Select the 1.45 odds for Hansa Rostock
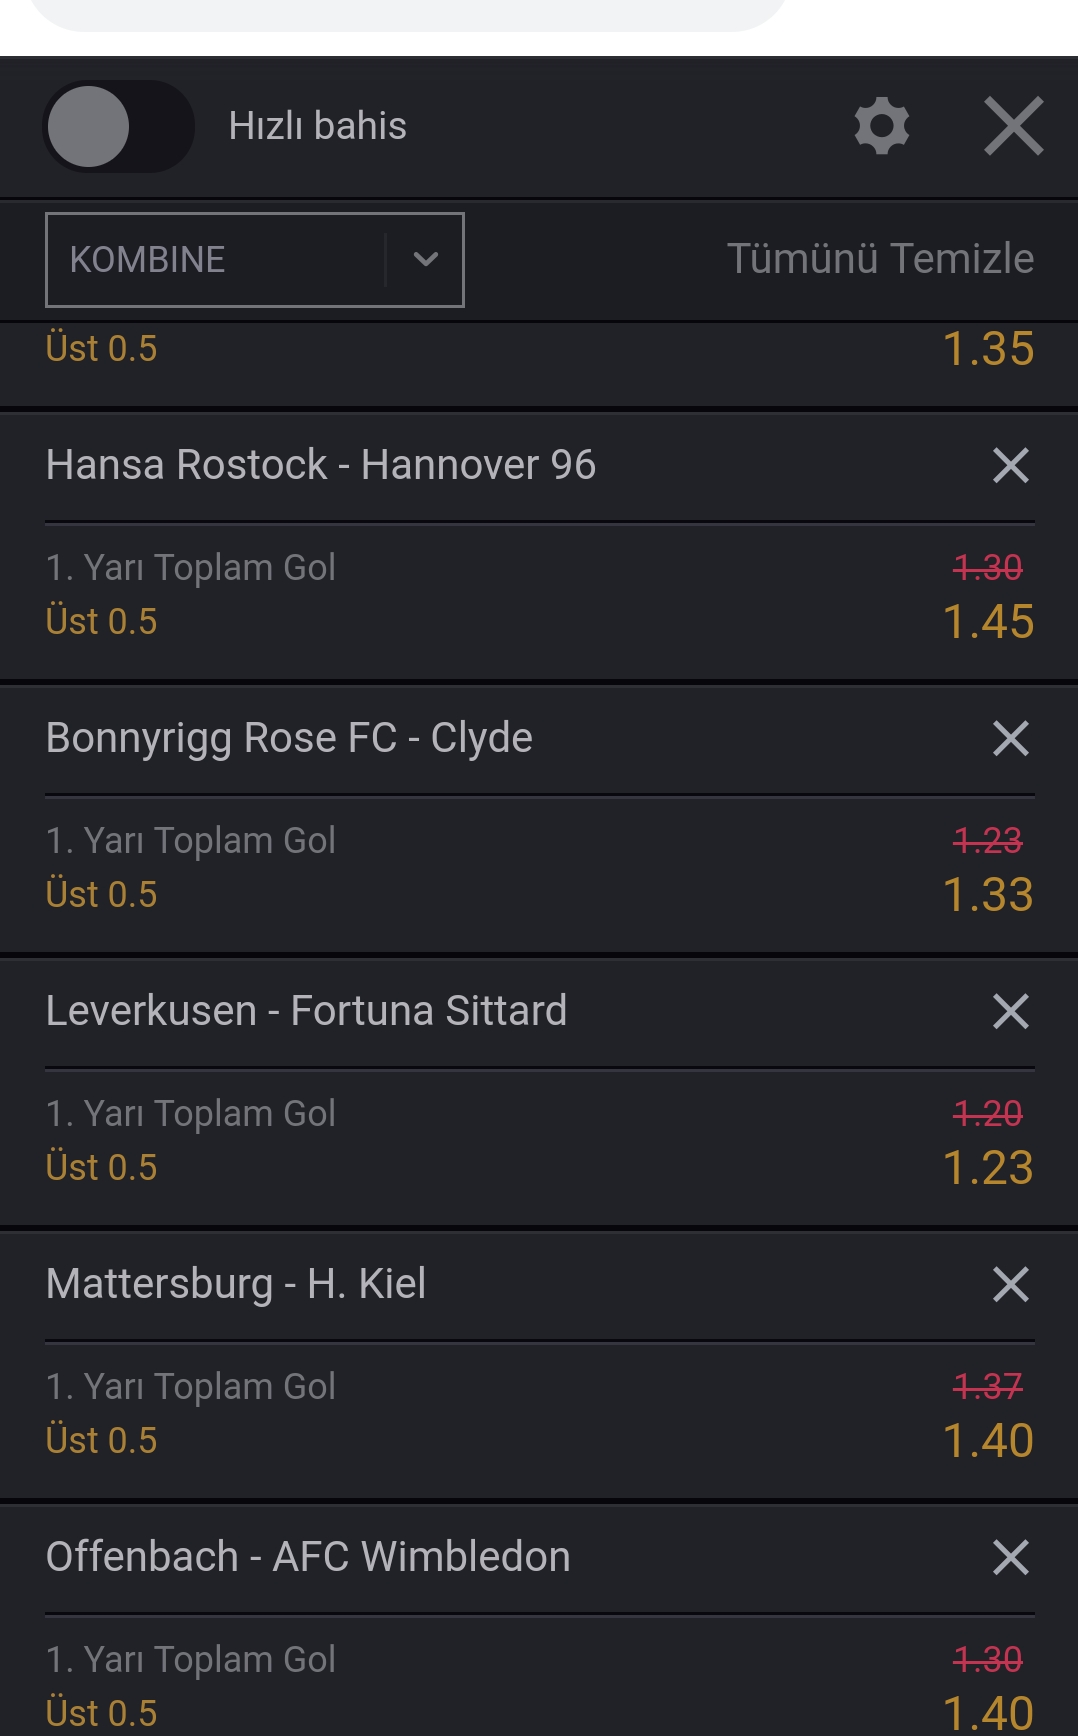Screen dimensions: 1078x1736 [x=988, y=622]
